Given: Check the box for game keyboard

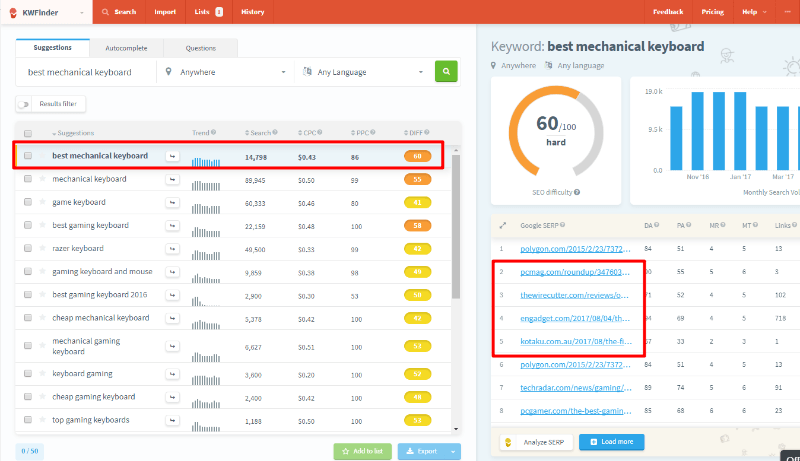Looking at the screenshot, I should [28, 202].
